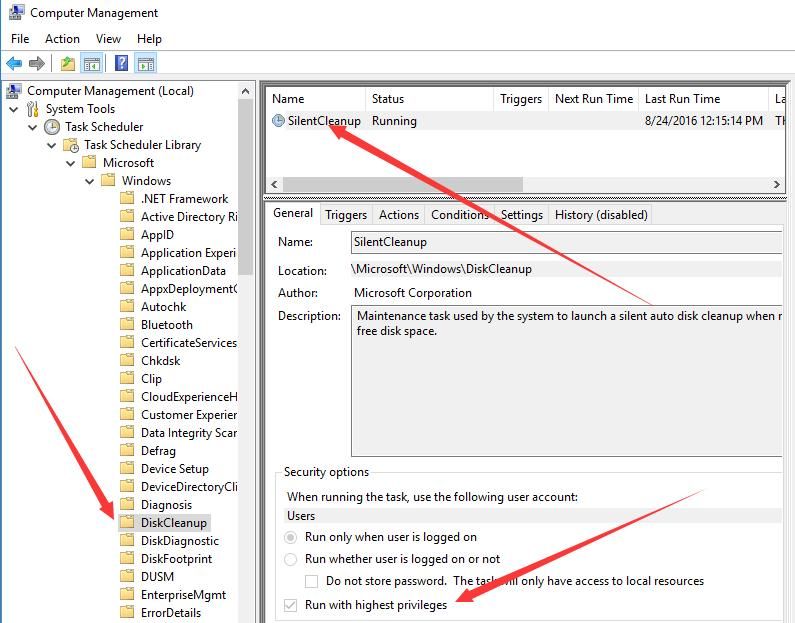Toggle Run with highest privileges checkbox
The height and width of the screenshot is (623, 795).
[x=291, y=605]
